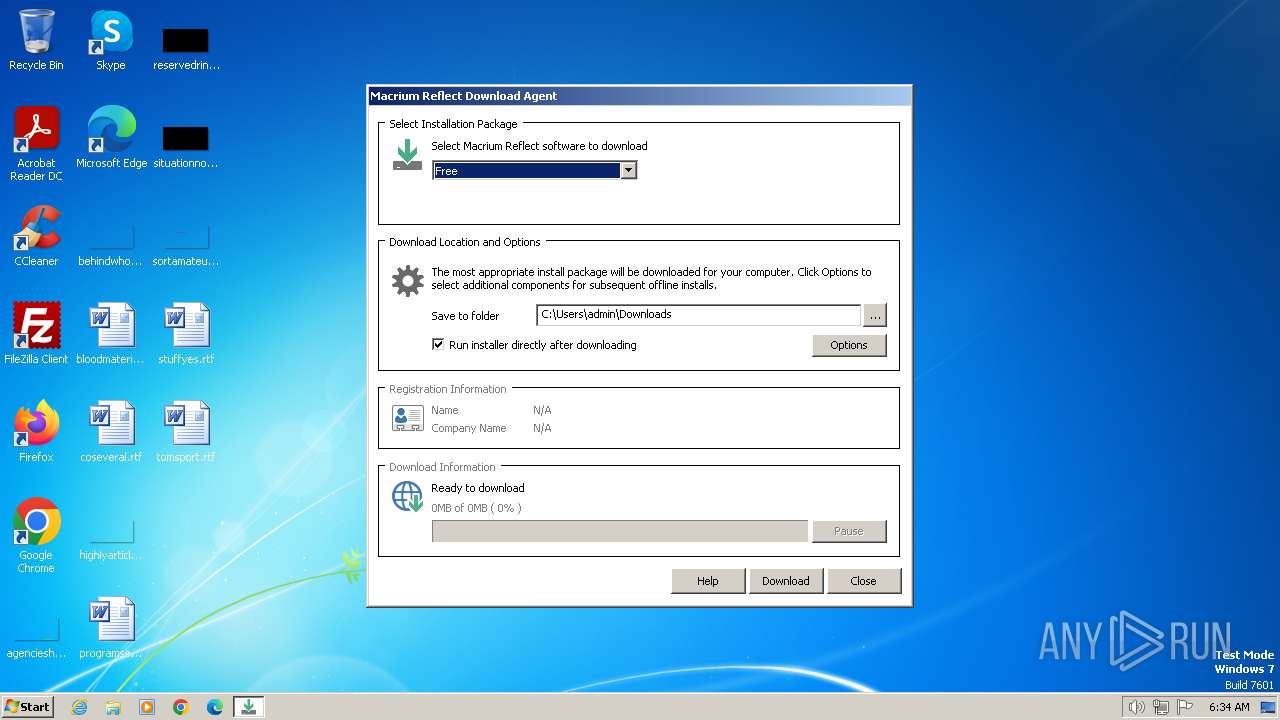The height and width of the screenshot is (720, 1280).
Task: Select situationno... desktop file
Action: coord(186,146)
